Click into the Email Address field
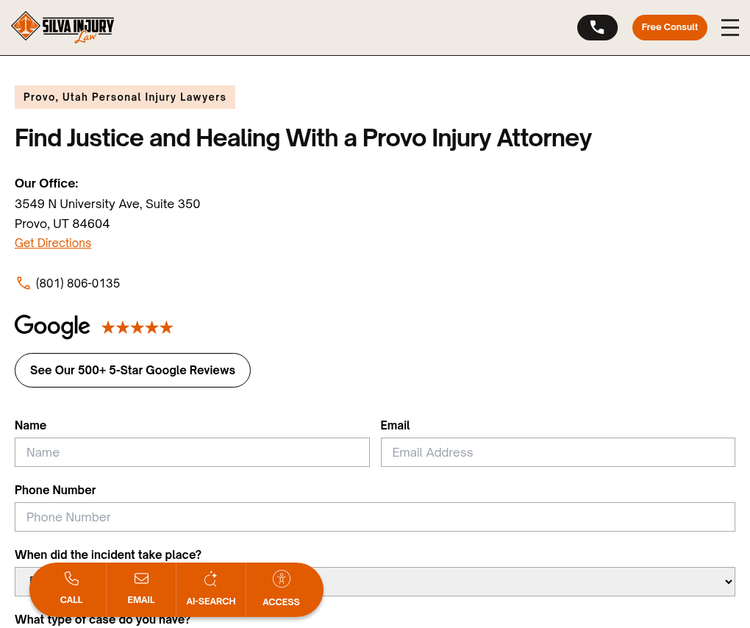The image size is (750, 628). pos(557,452)
